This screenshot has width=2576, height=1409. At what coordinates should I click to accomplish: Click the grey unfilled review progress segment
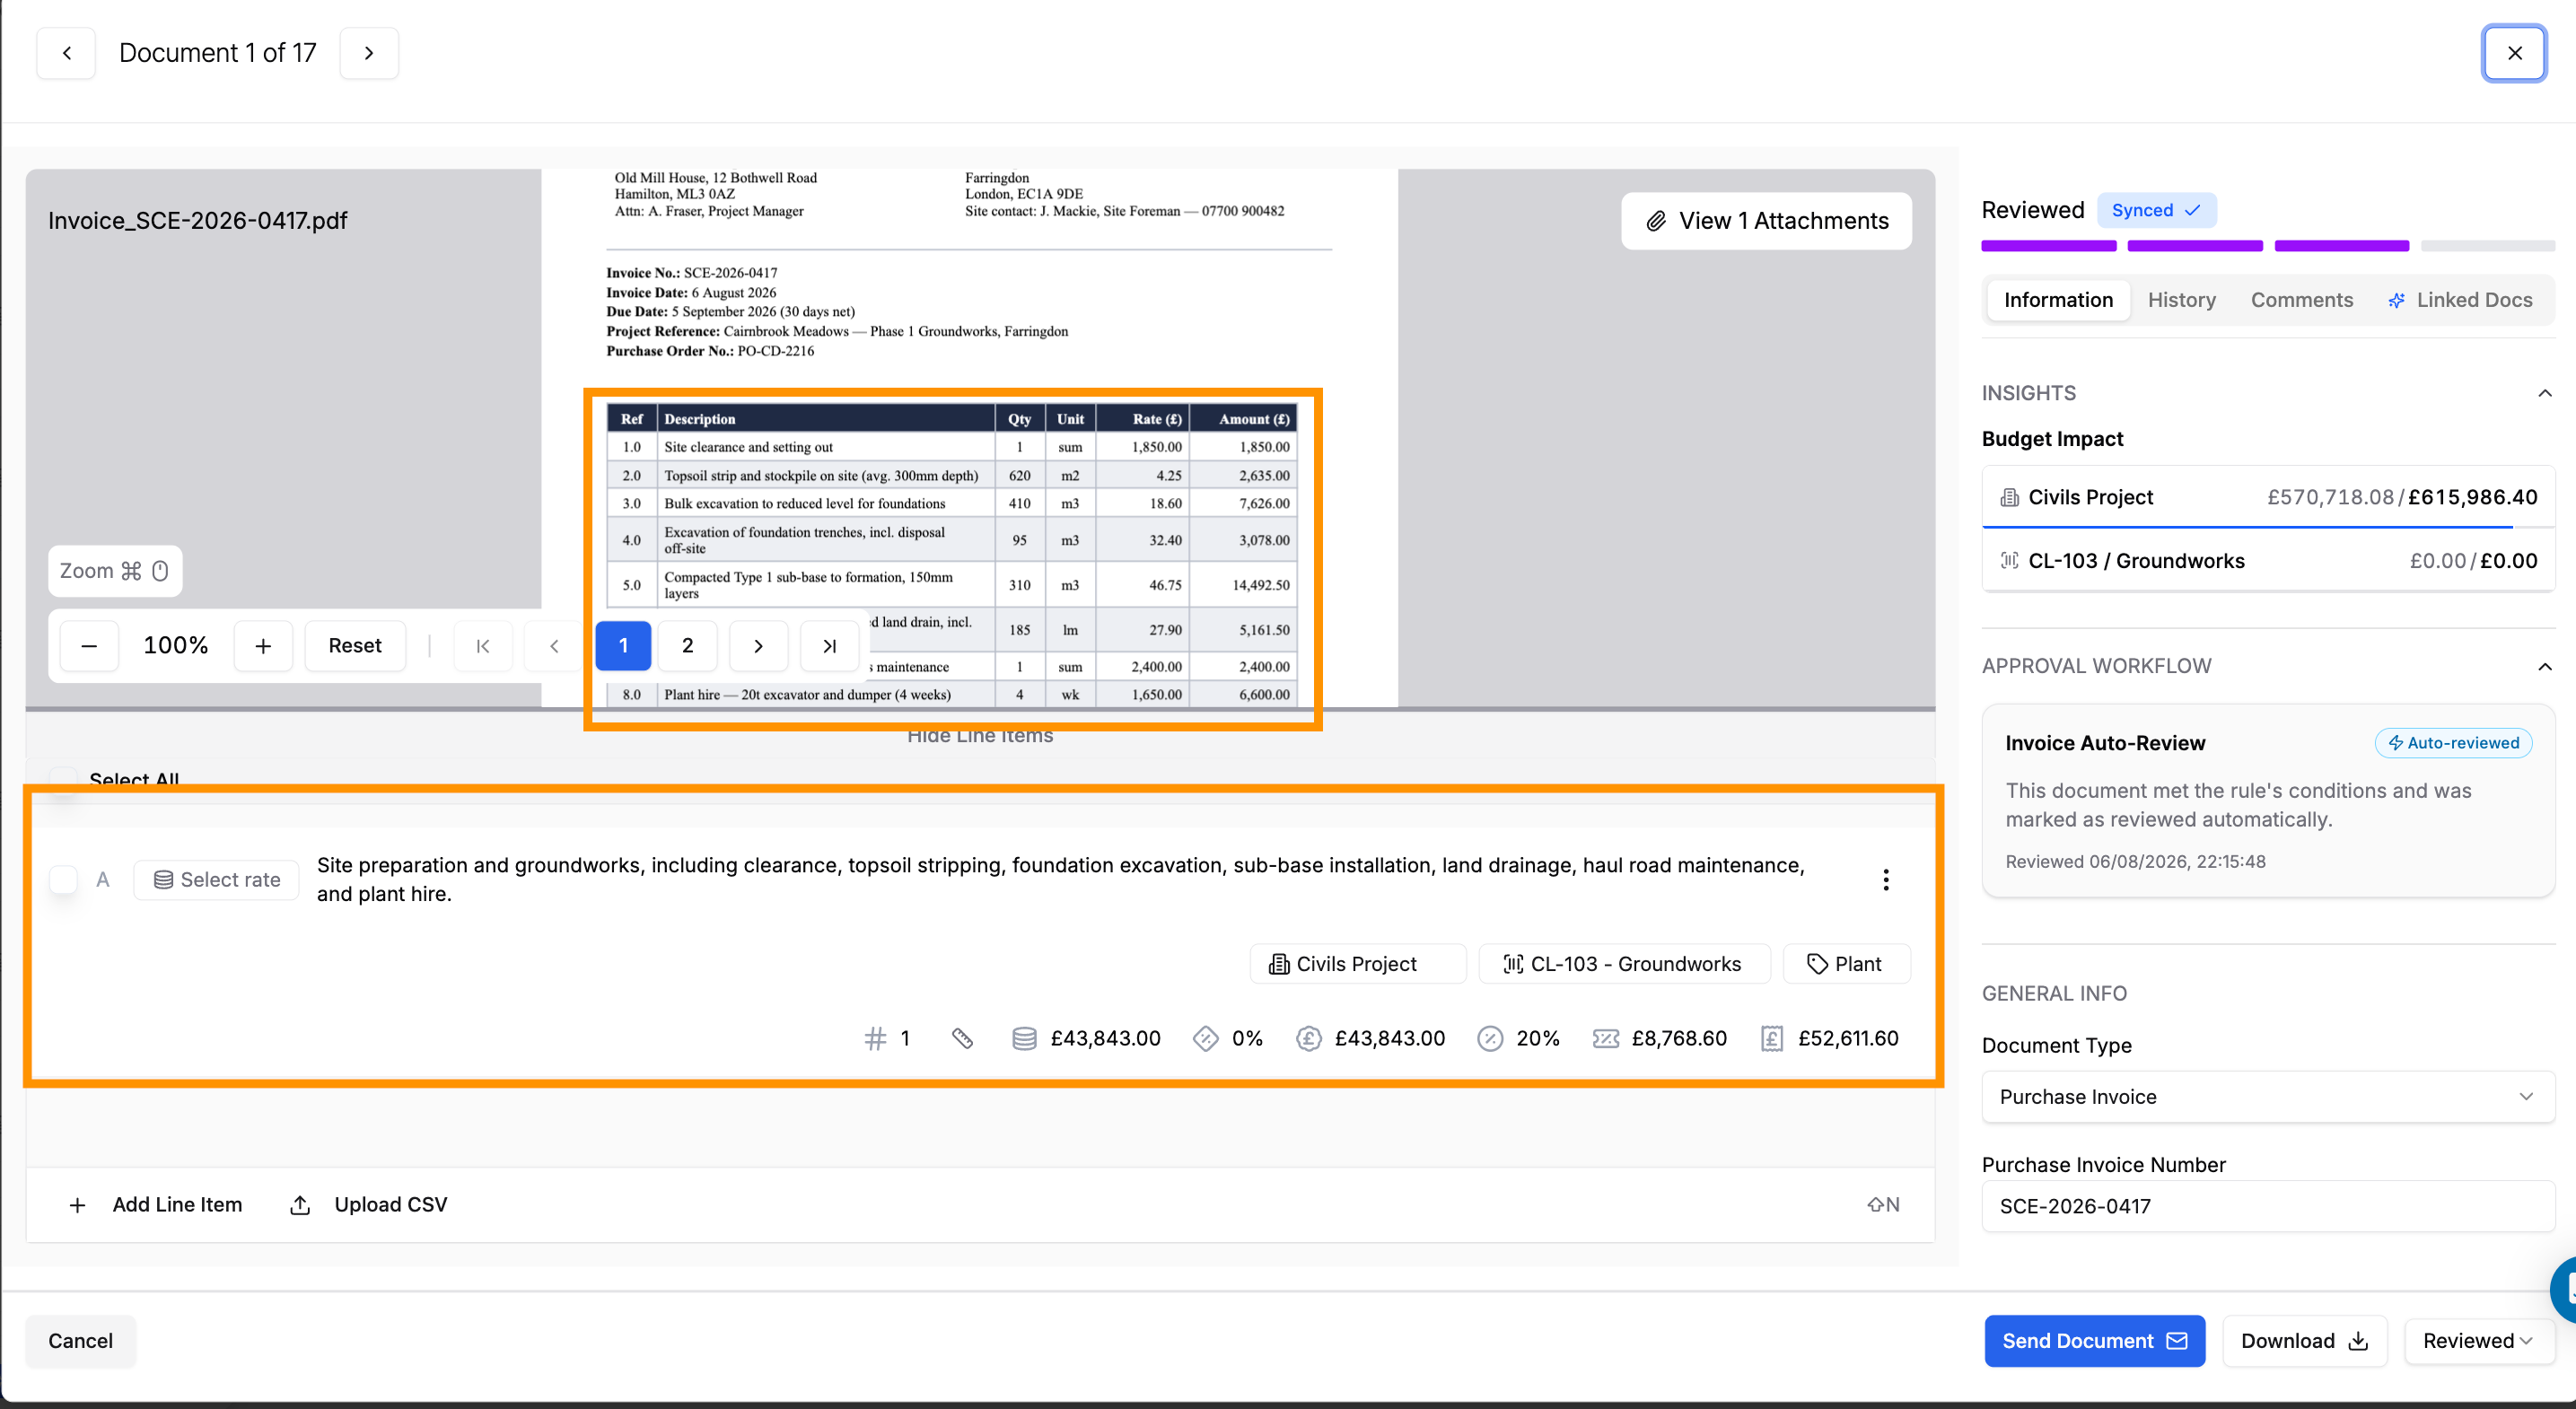click(2488, 246)
